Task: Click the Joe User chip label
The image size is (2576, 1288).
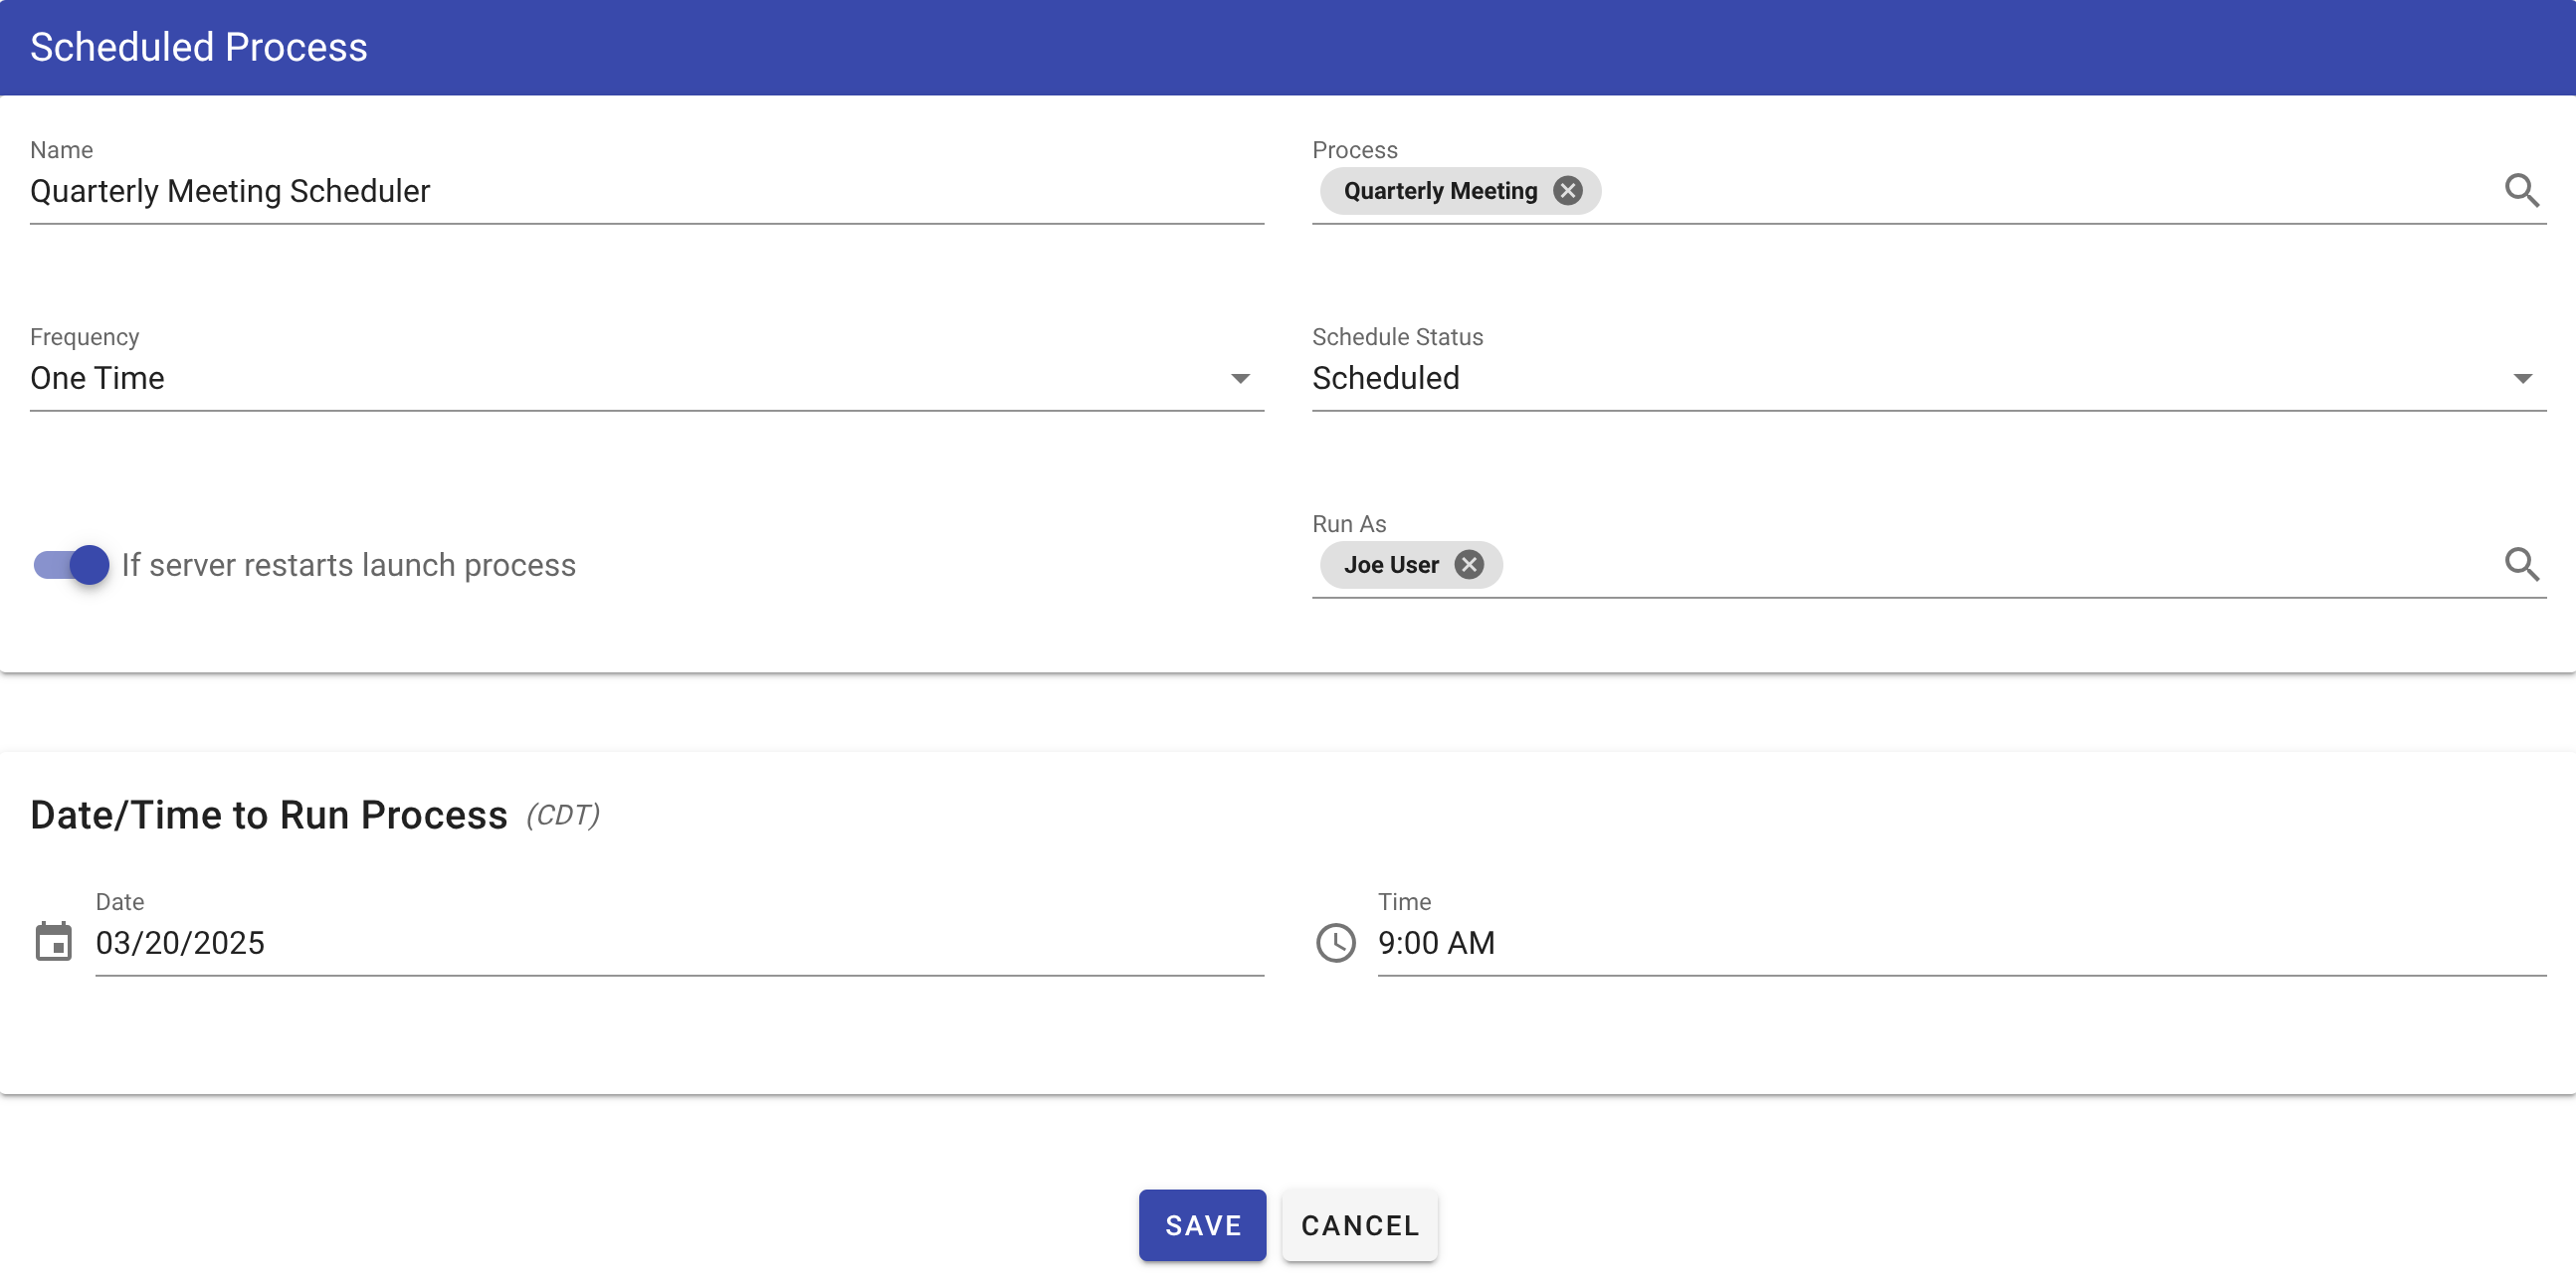Action: click(x=1390, y=564)
